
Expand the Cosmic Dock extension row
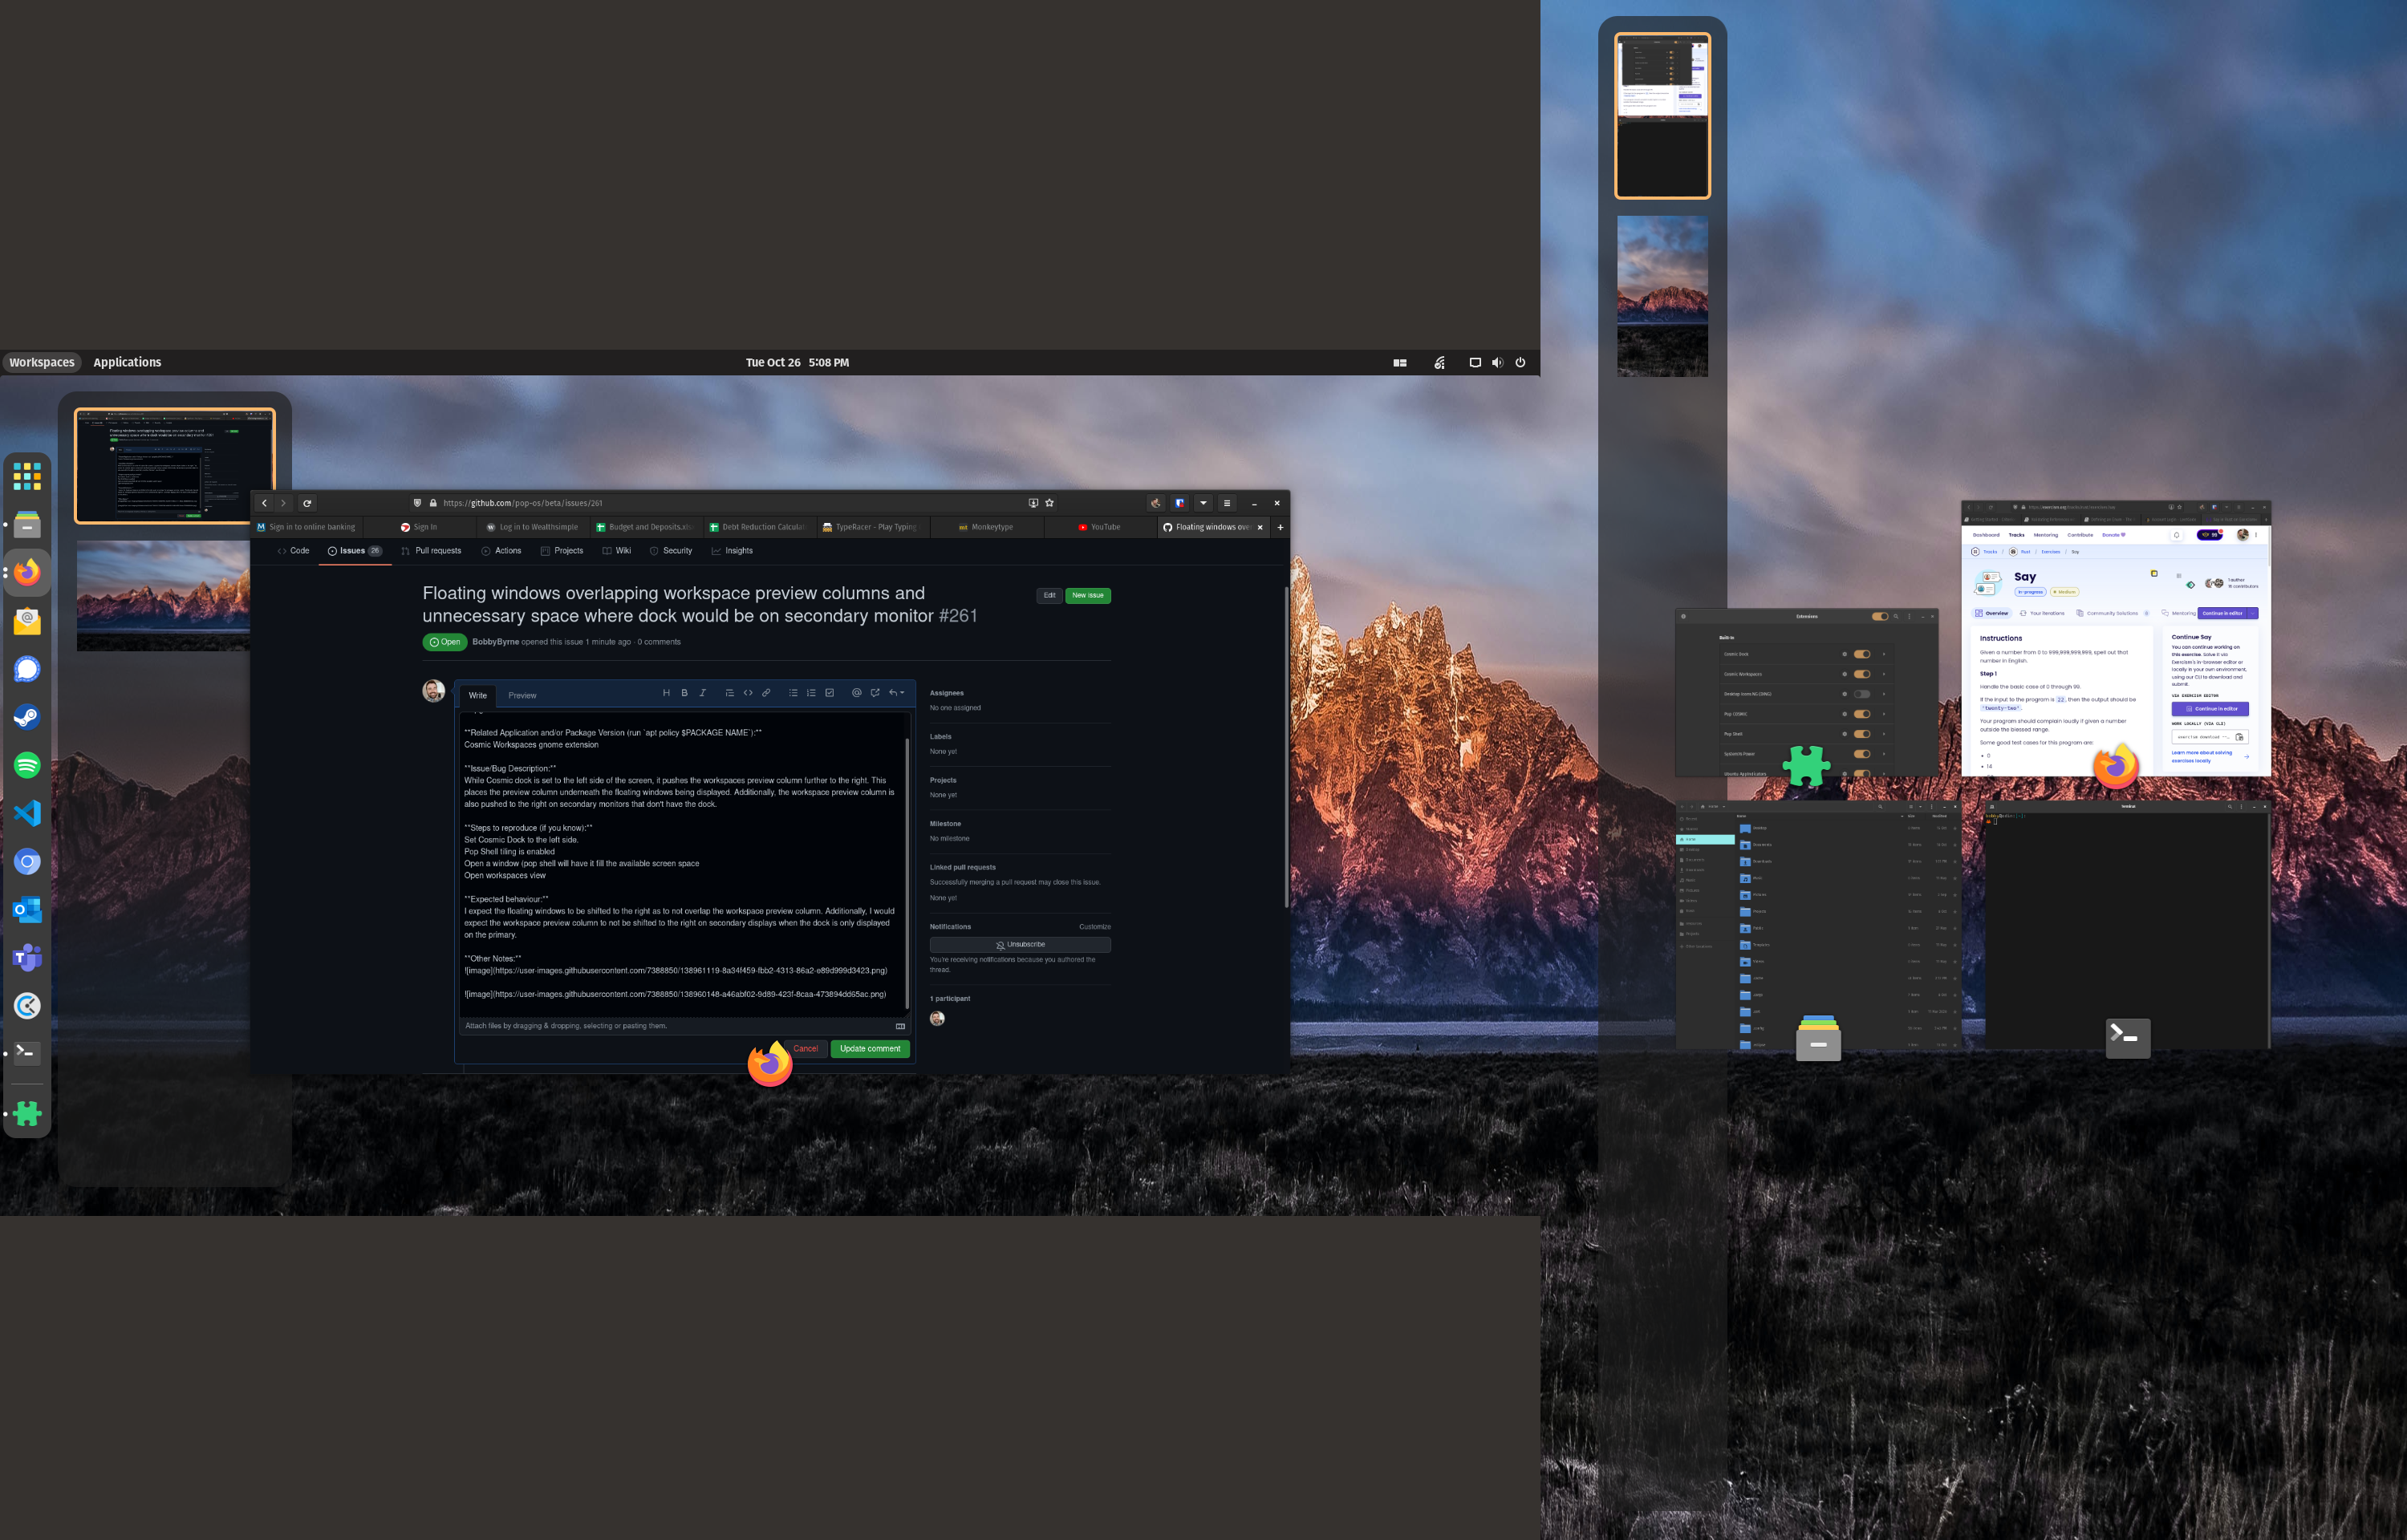[x=1884, y=654]
